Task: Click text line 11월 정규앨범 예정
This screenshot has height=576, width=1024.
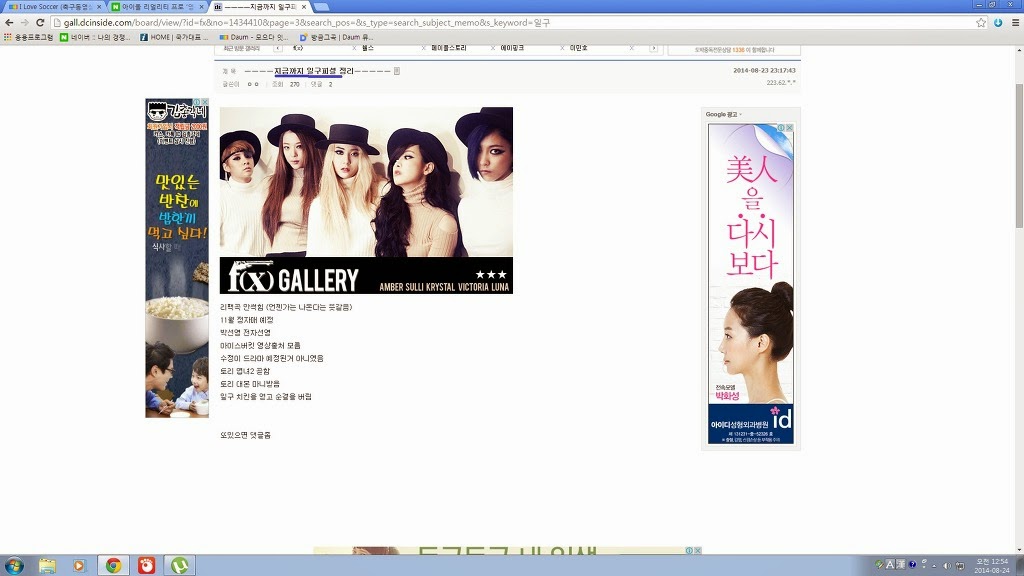Action: (x=247, y=320)
